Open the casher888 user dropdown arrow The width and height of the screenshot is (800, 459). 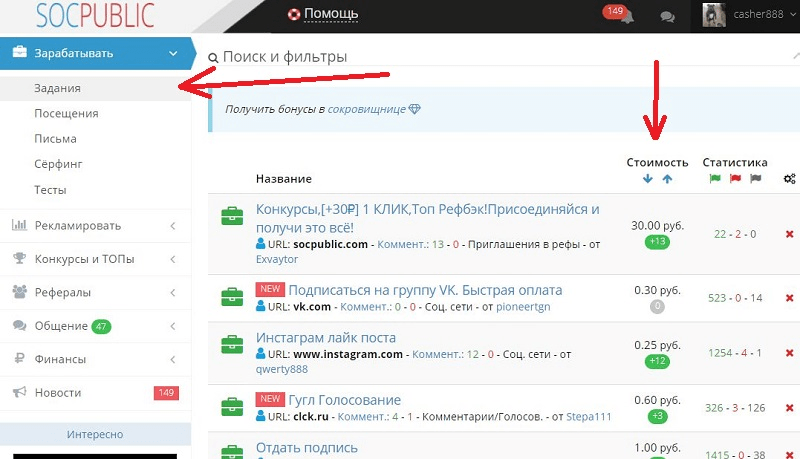click(793, 14)
